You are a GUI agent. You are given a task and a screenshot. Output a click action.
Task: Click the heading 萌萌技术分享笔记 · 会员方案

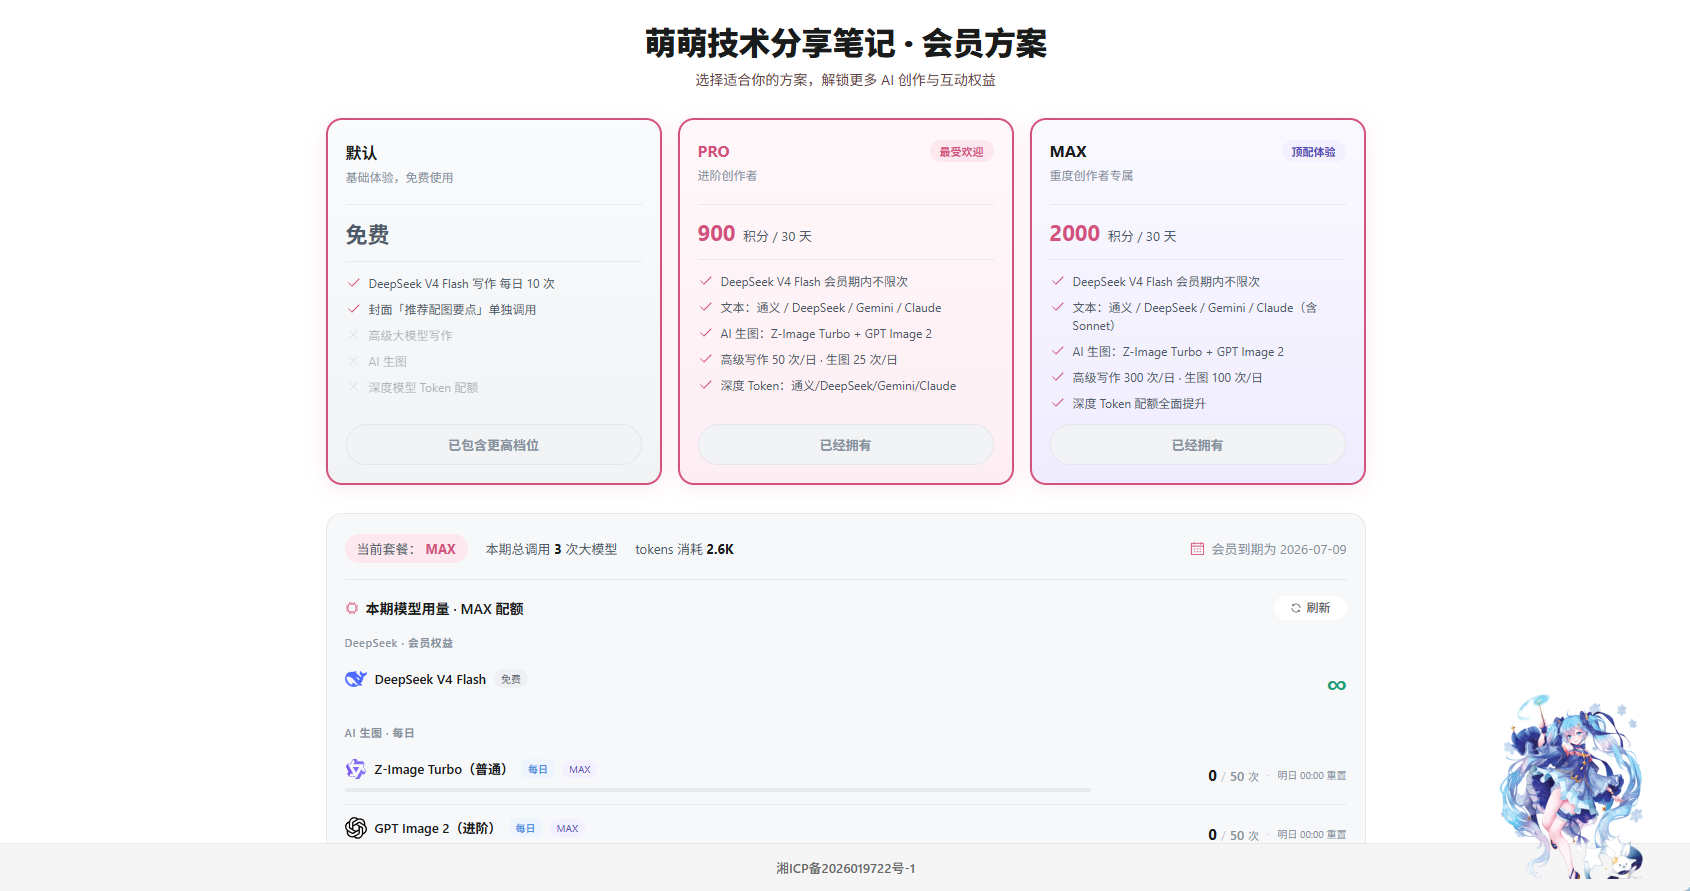coord(846,43)
